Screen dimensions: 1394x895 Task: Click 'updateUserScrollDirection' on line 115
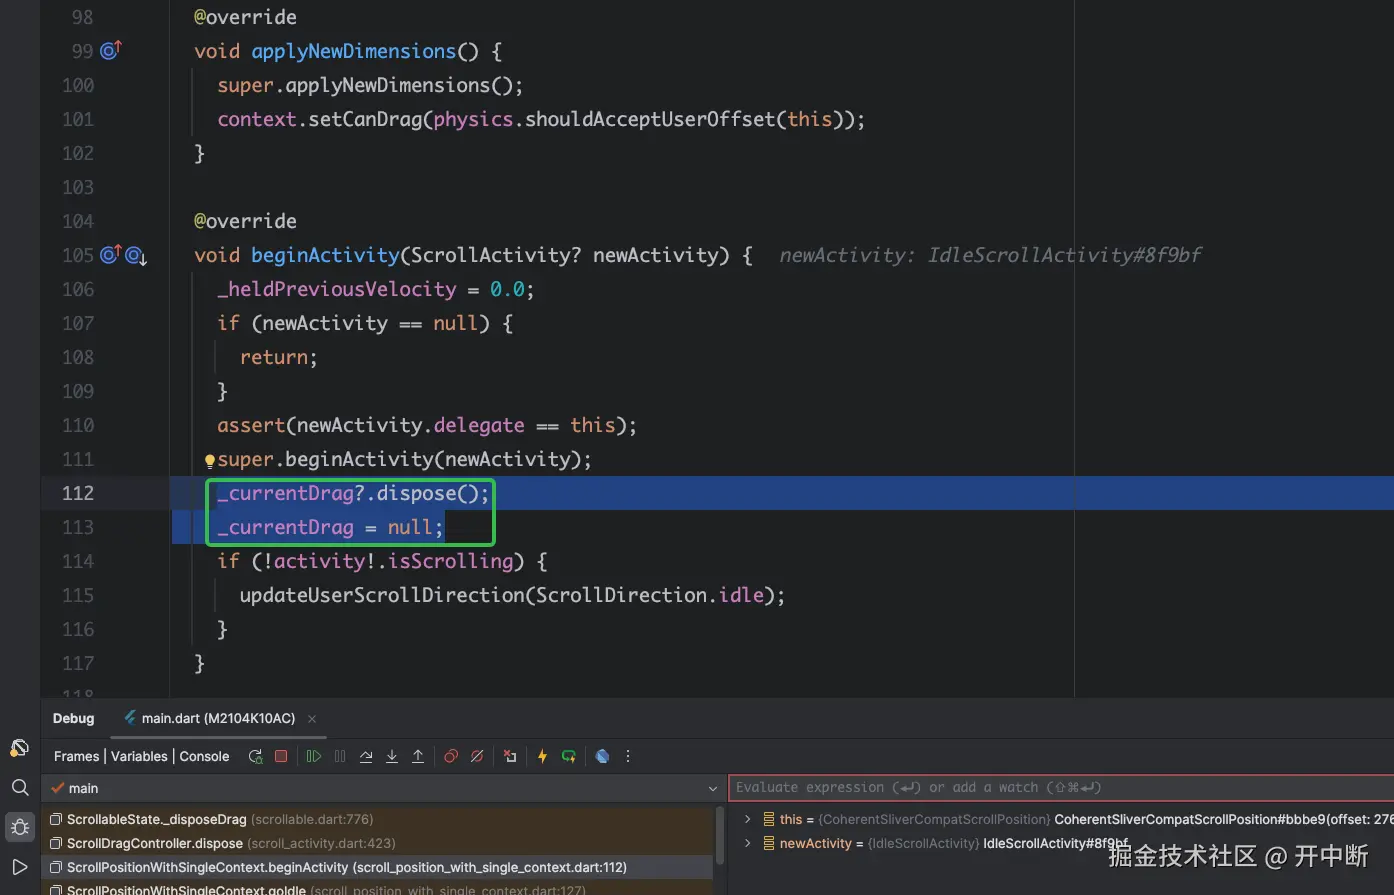pos(381,595)
